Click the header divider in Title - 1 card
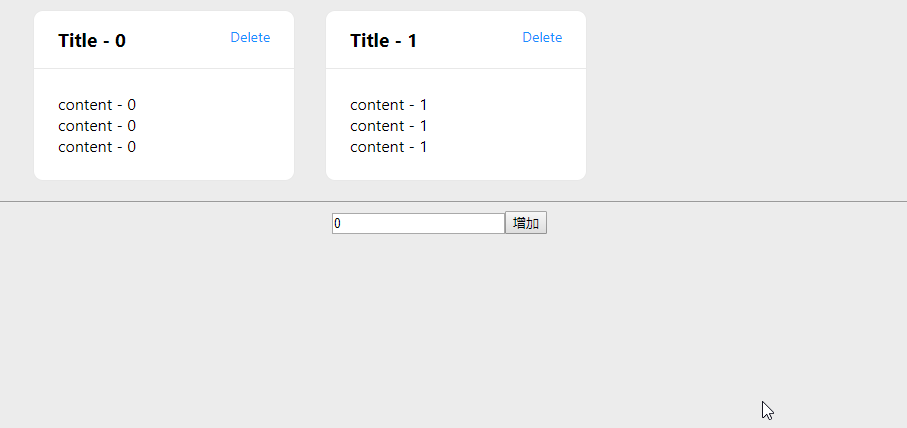The height and width of the screenshot is (428, 907). point(456,68)
